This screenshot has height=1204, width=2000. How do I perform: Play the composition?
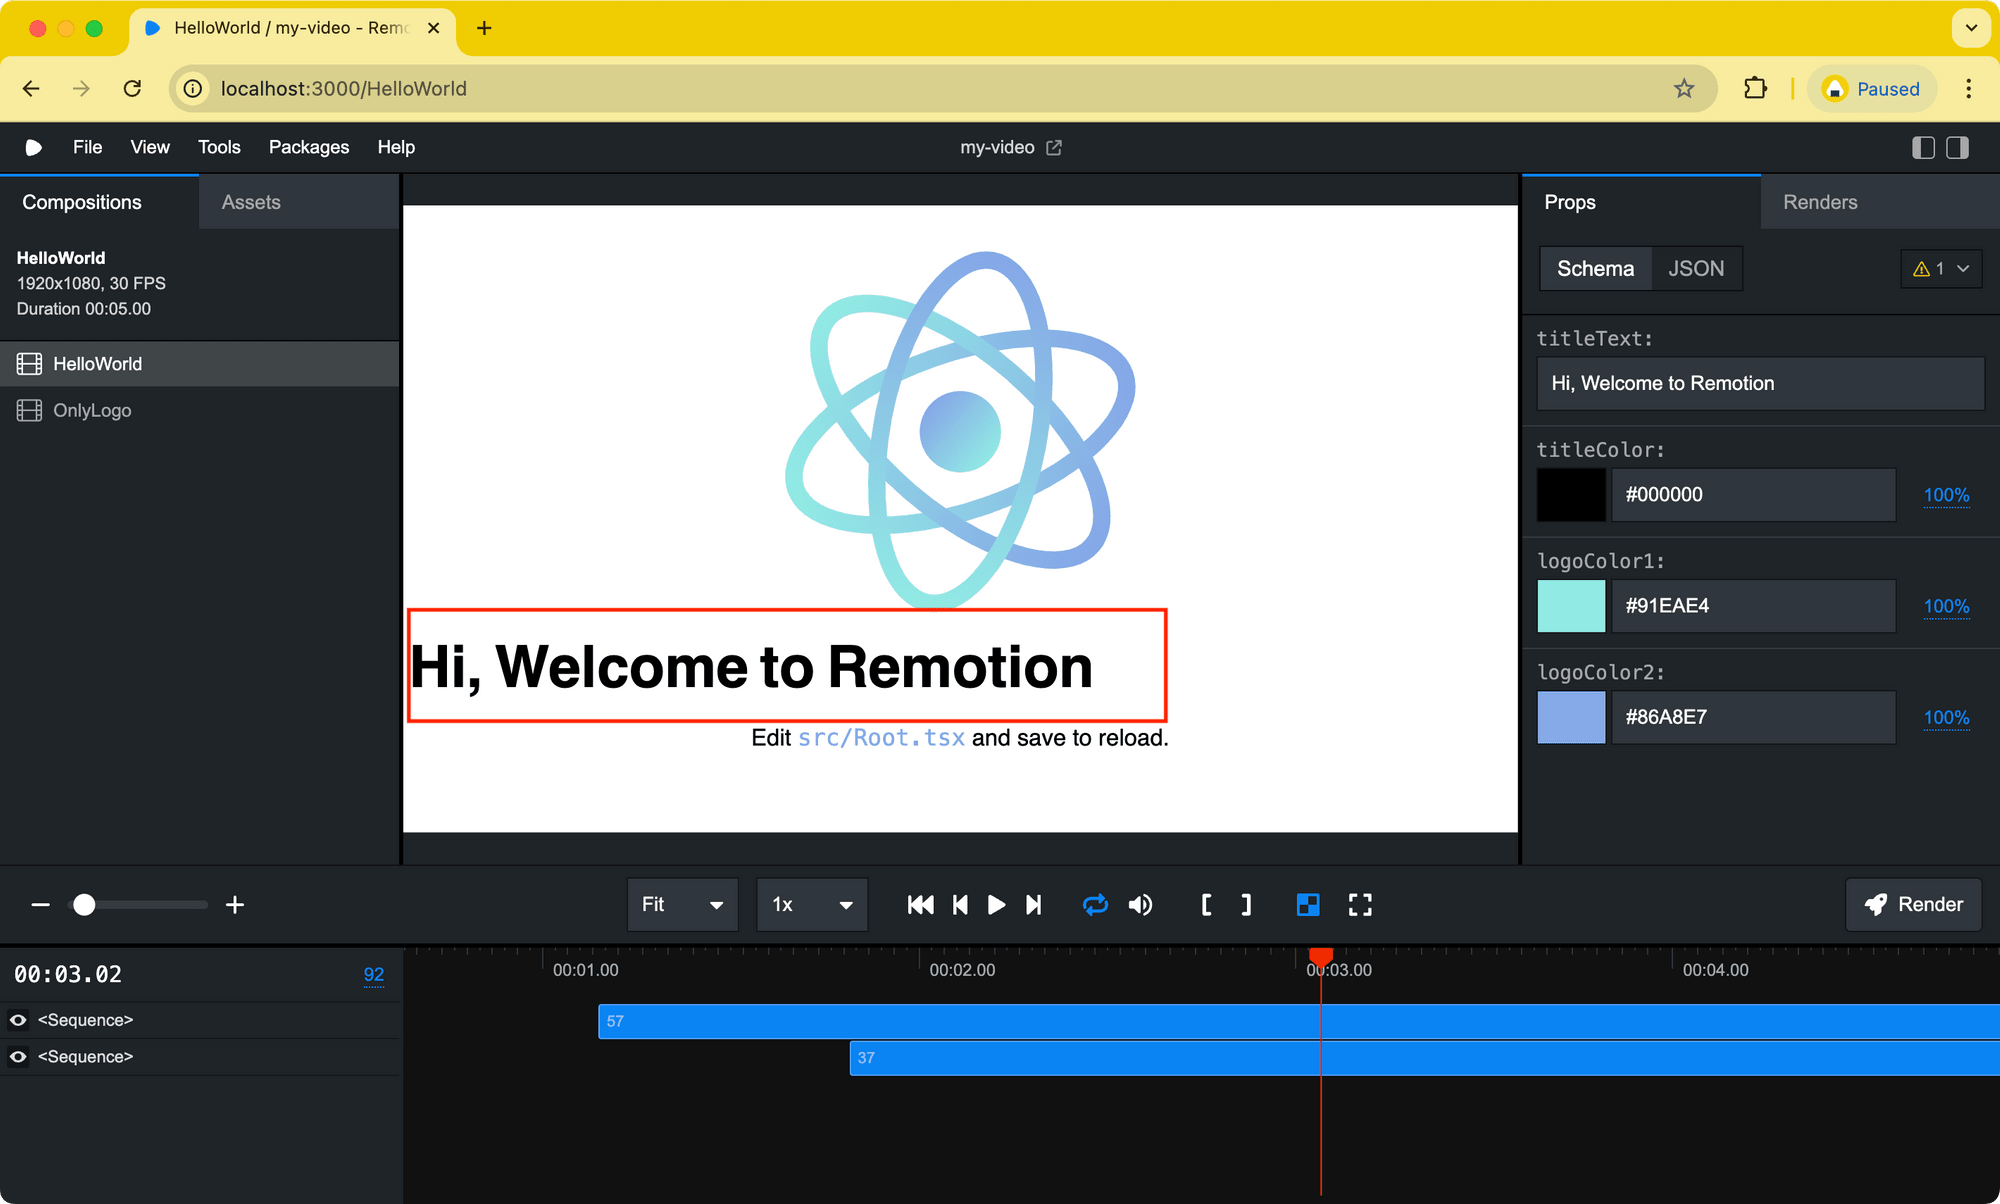996,905
